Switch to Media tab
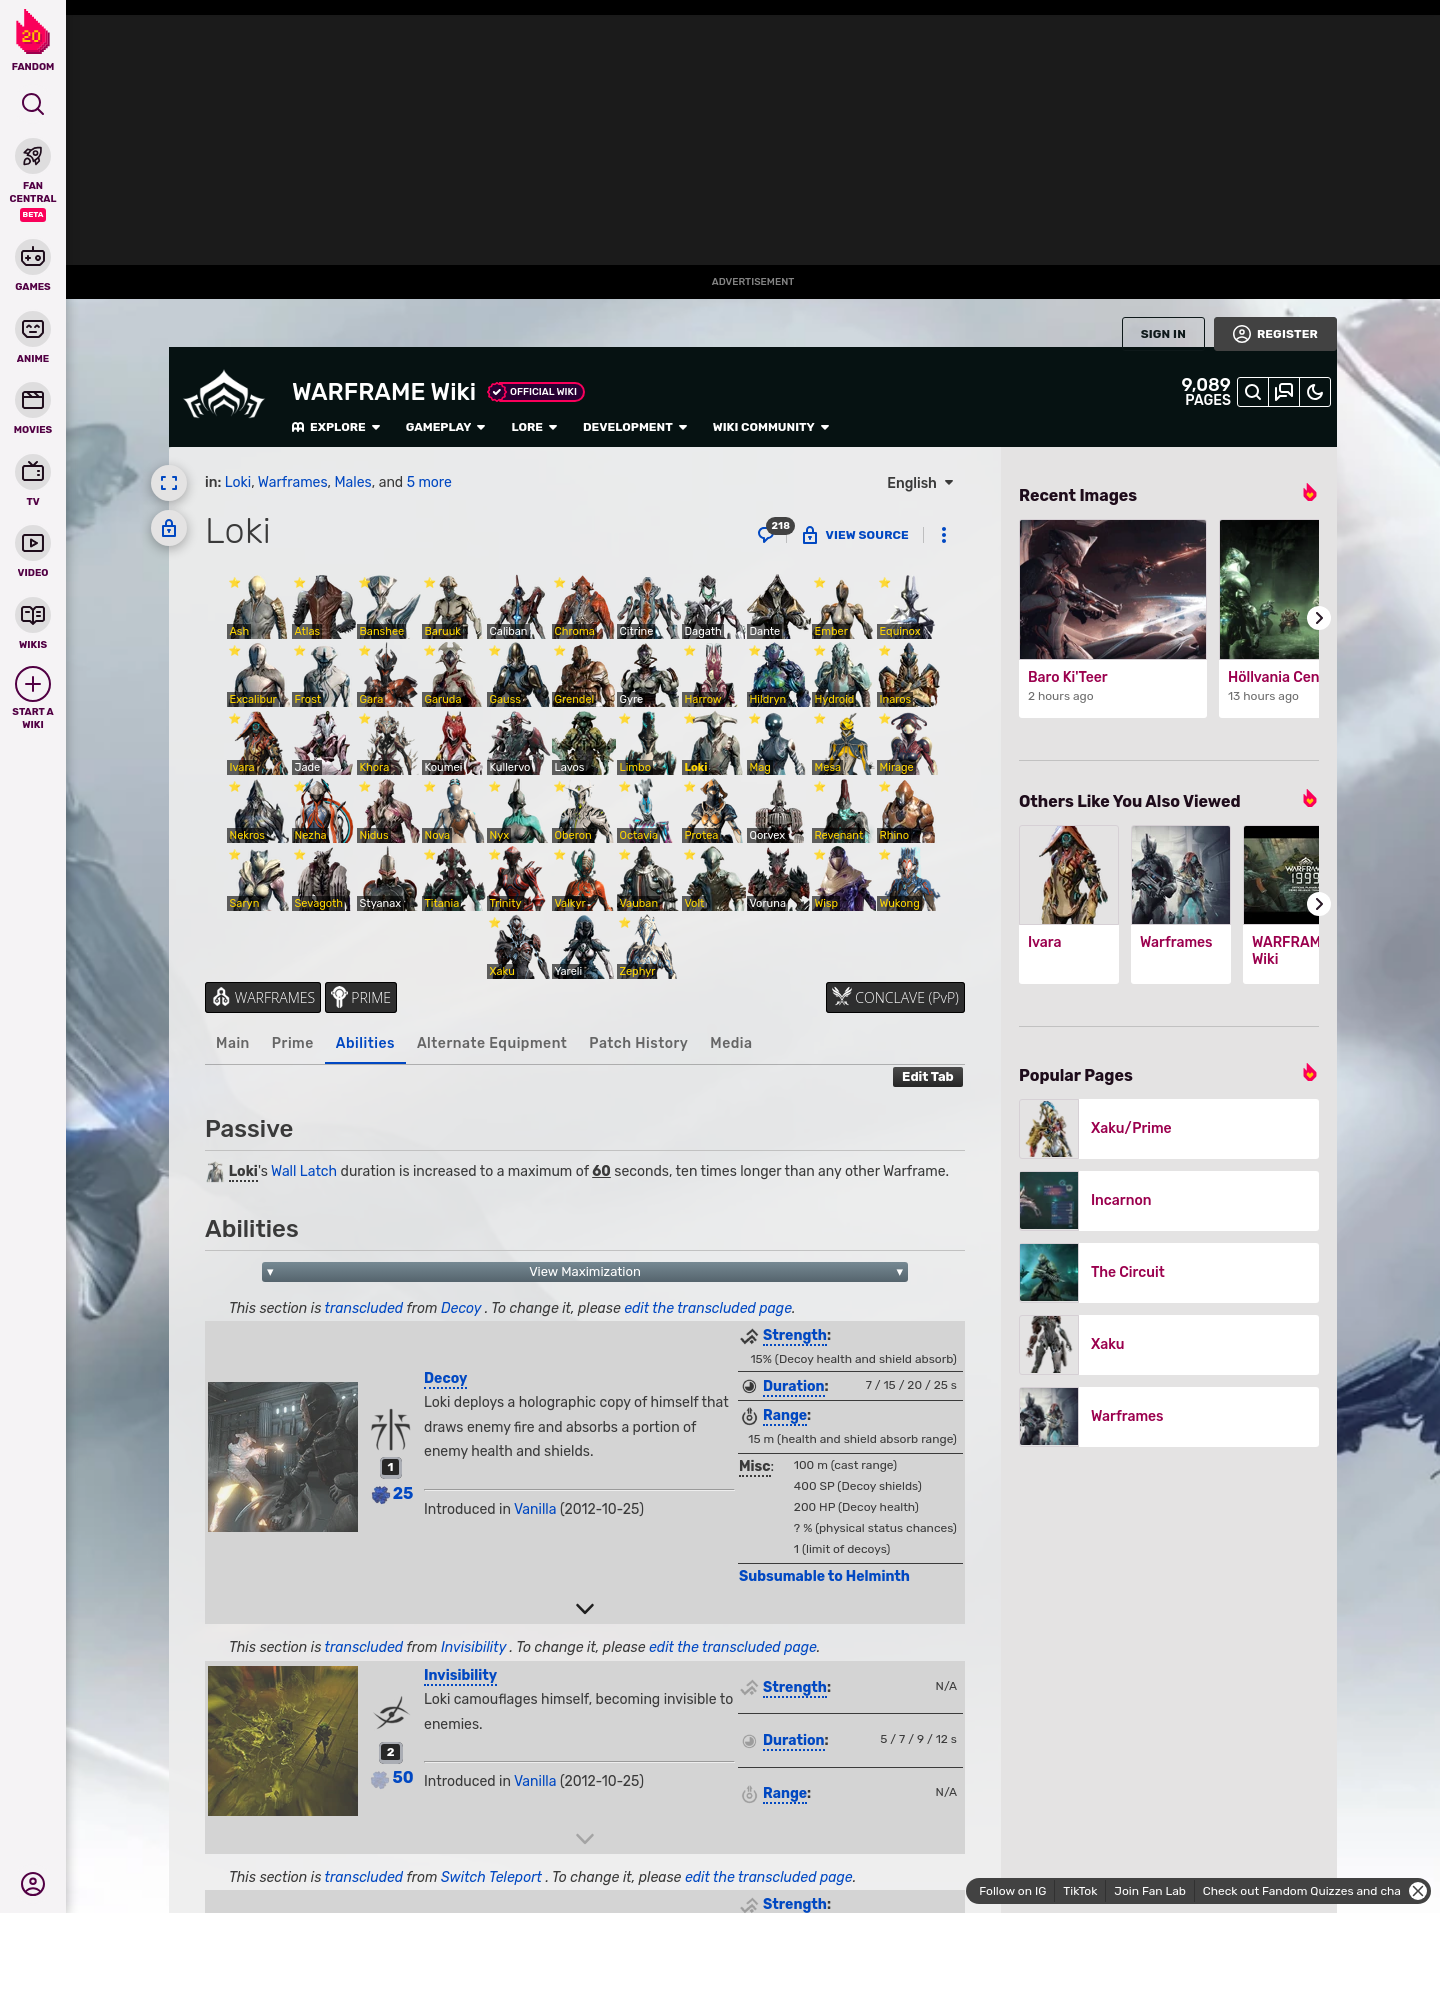1440x2000 pixels. (731, 1043)
